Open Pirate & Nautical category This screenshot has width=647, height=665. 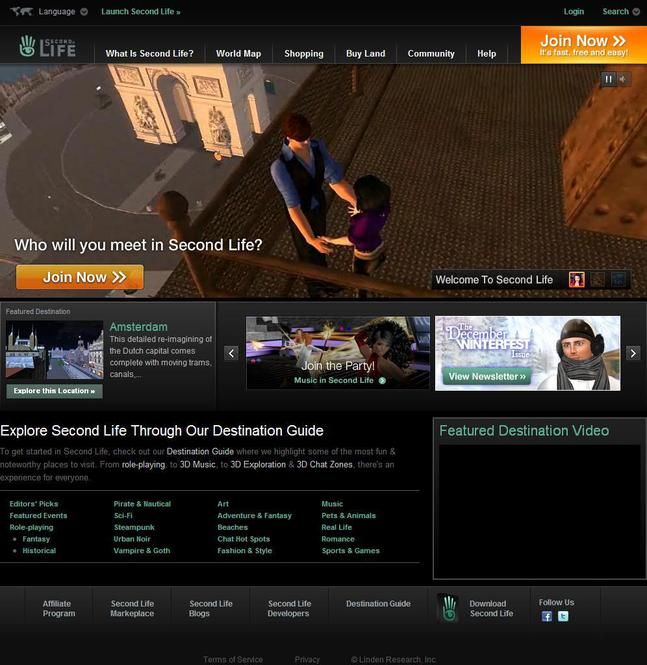pos(142,504)
